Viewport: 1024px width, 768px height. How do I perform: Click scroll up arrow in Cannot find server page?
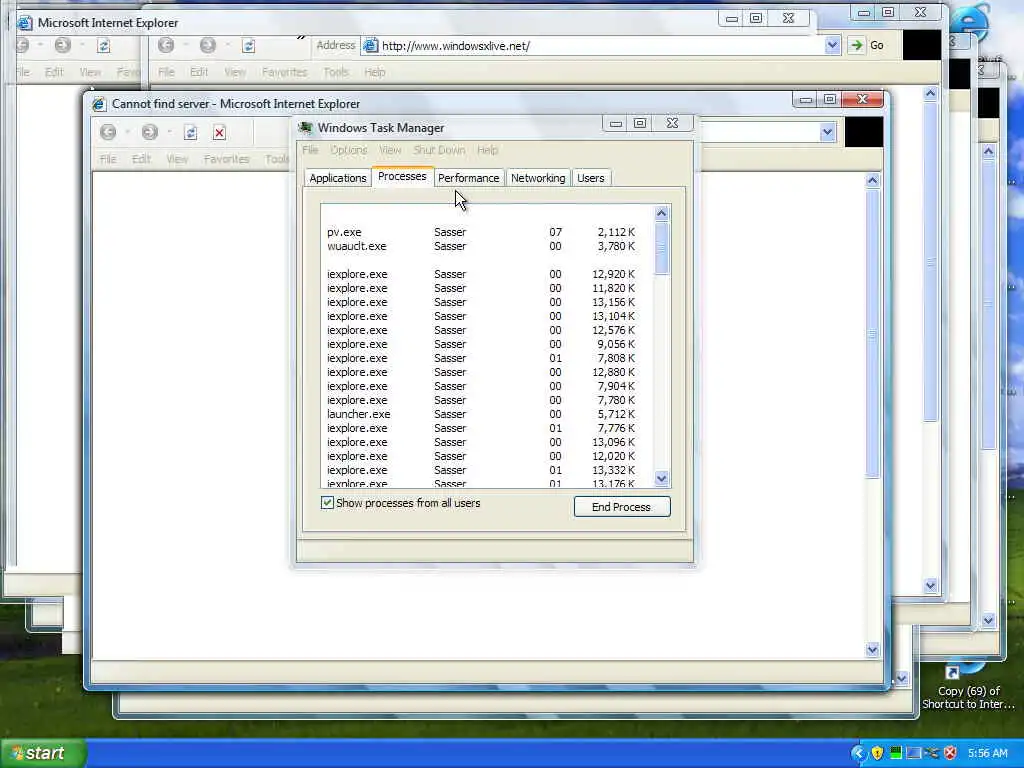click(x=872, y=180)
